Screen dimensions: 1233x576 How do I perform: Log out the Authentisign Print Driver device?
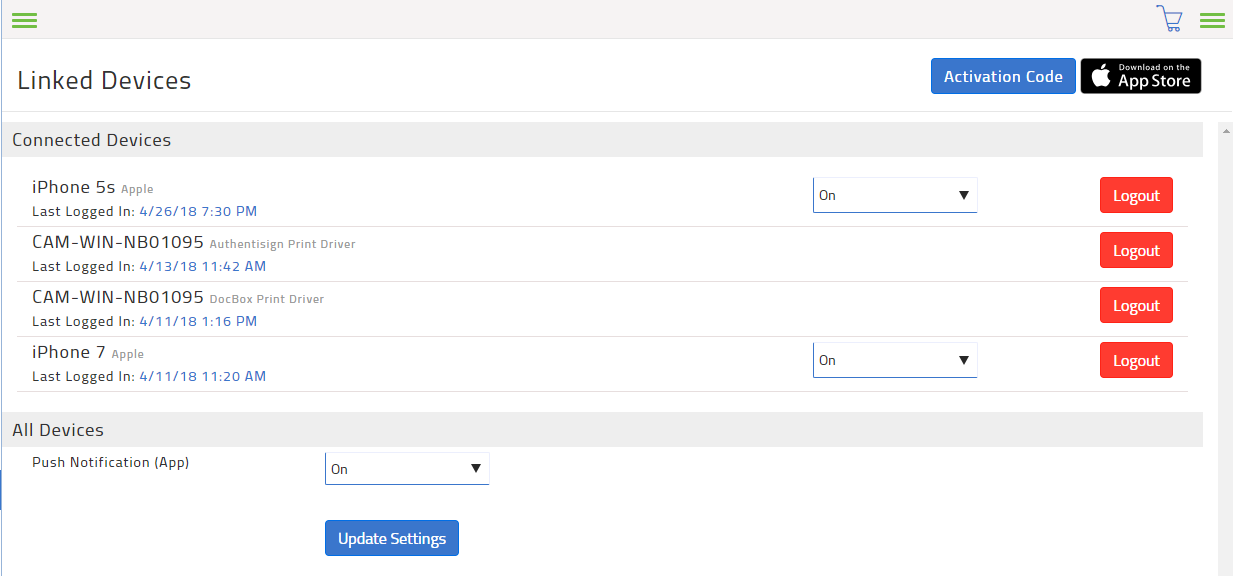(x=1136, y=251)
